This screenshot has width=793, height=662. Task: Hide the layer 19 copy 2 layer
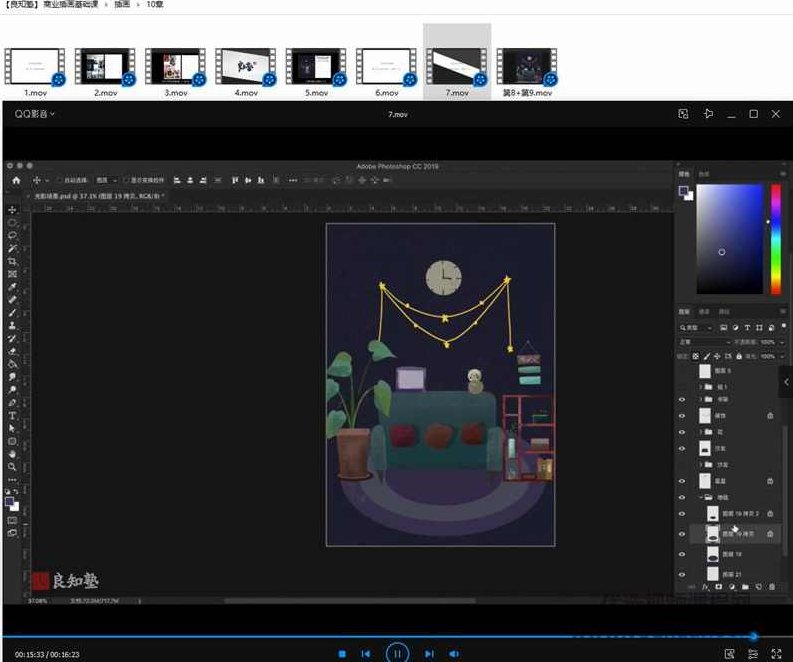[x=683, y=512]
